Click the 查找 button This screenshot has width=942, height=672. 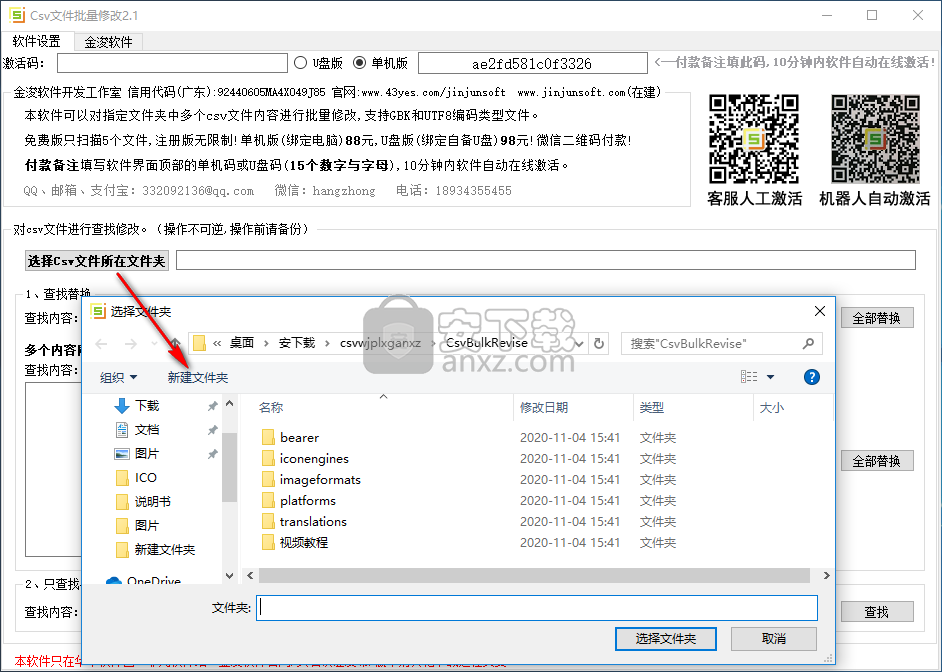coord(877,612)
